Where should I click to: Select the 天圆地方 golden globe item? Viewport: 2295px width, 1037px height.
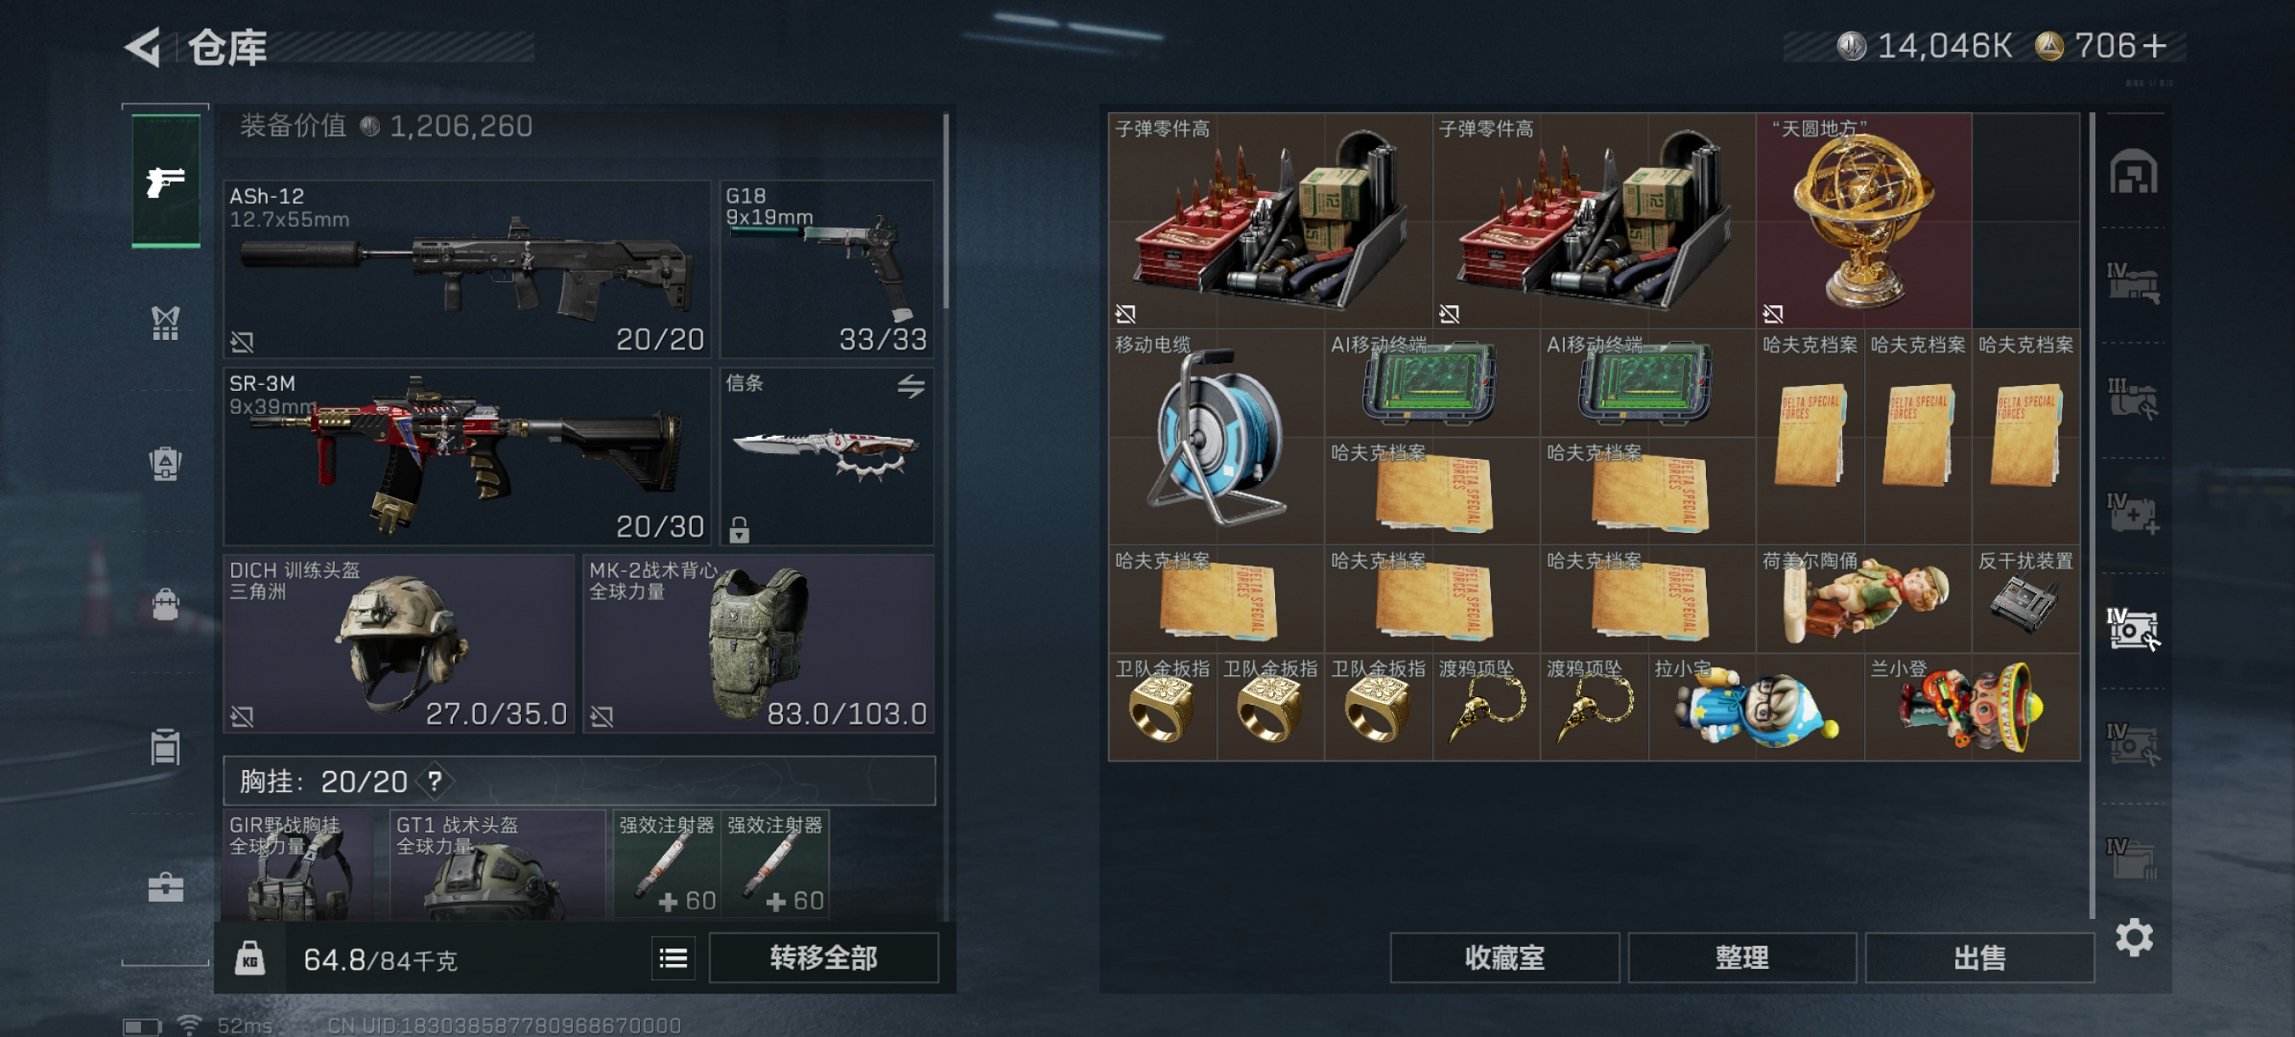pyautogui.click(x=1863, y=220)
